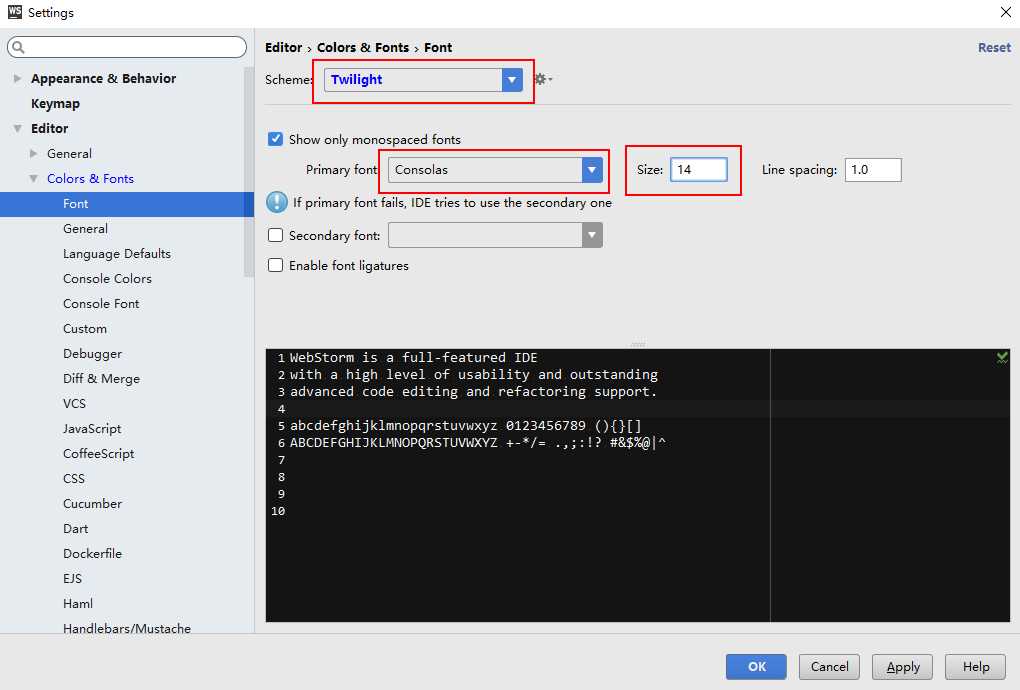Enable font ligatures checkbox

click(x=275, y=265)
